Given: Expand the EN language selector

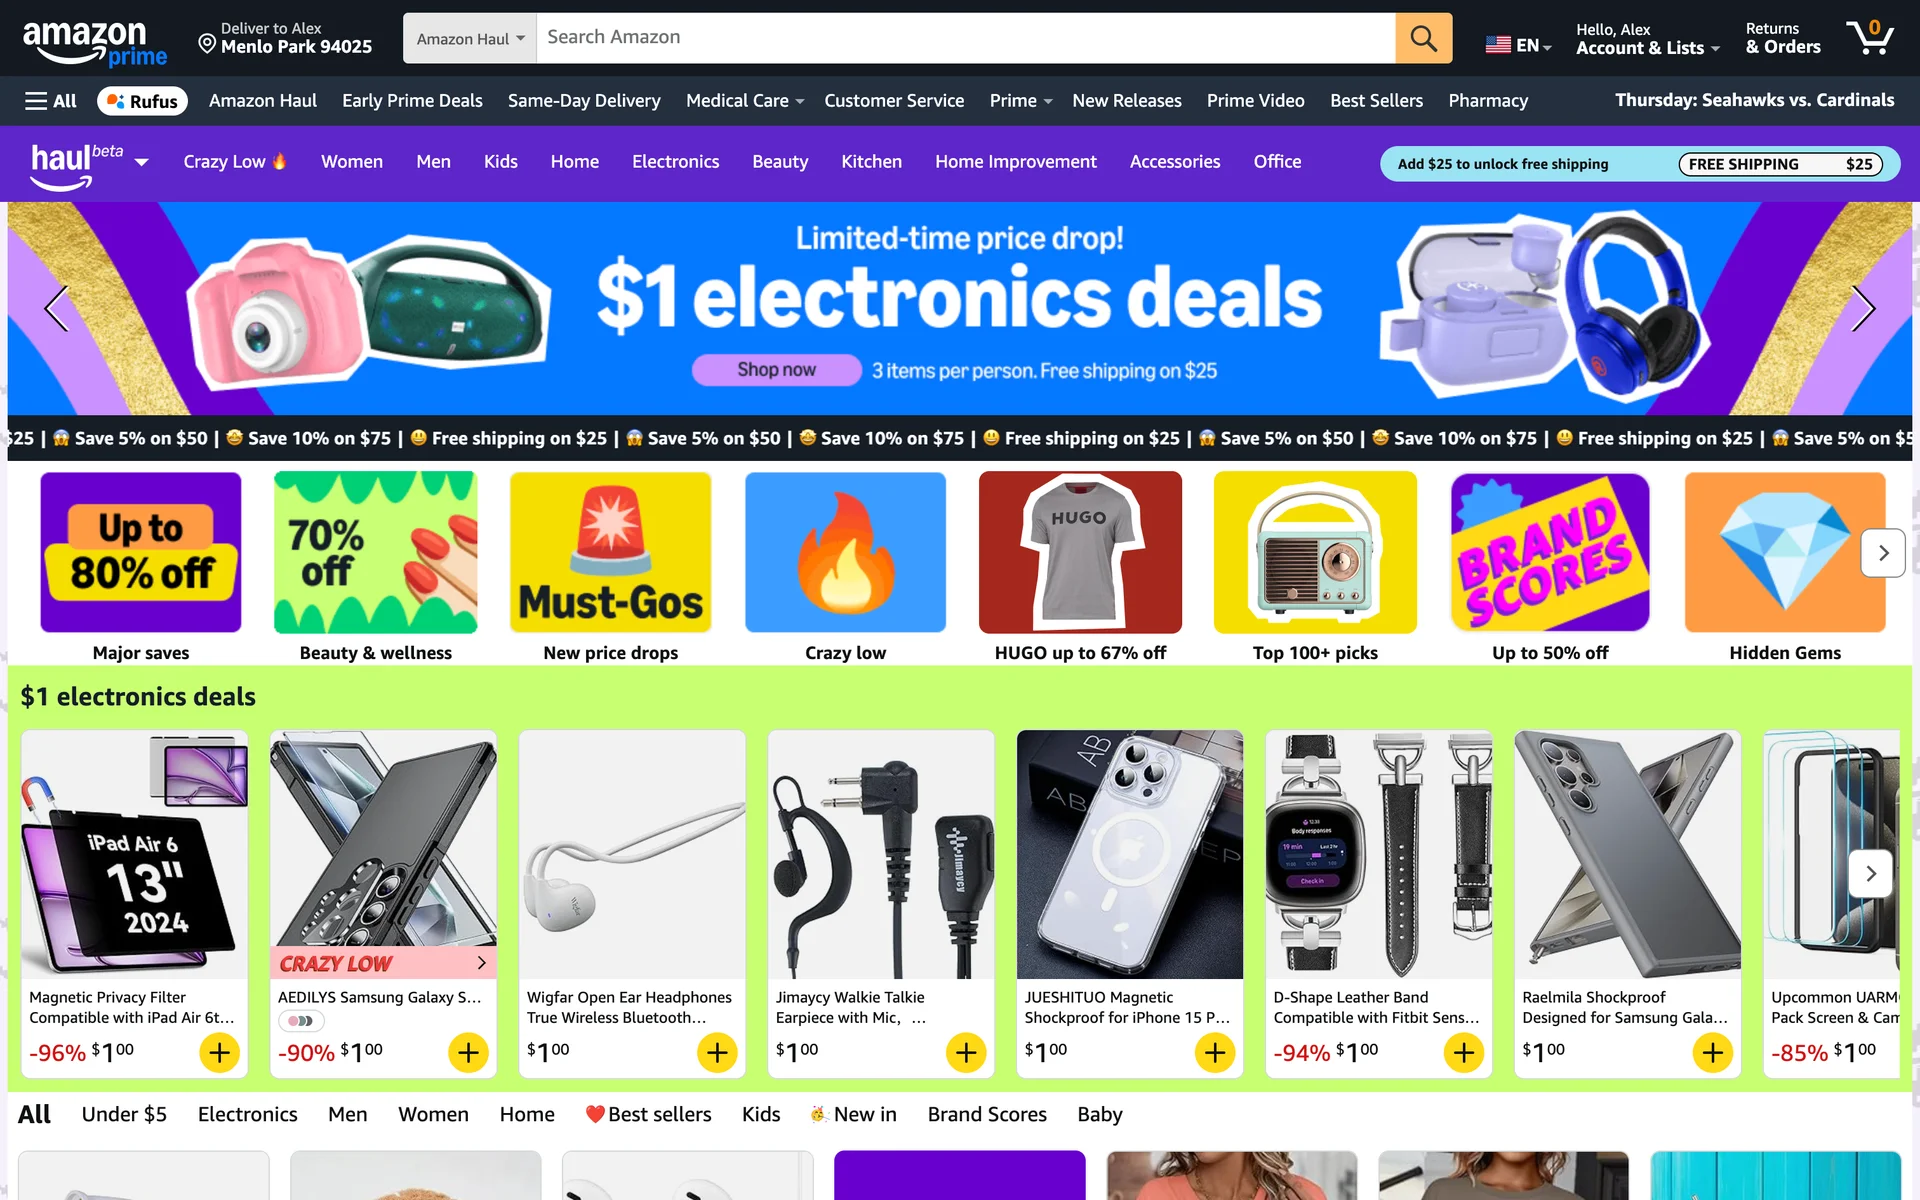Looking at the screenshot, I should (x=1518, y=45).
